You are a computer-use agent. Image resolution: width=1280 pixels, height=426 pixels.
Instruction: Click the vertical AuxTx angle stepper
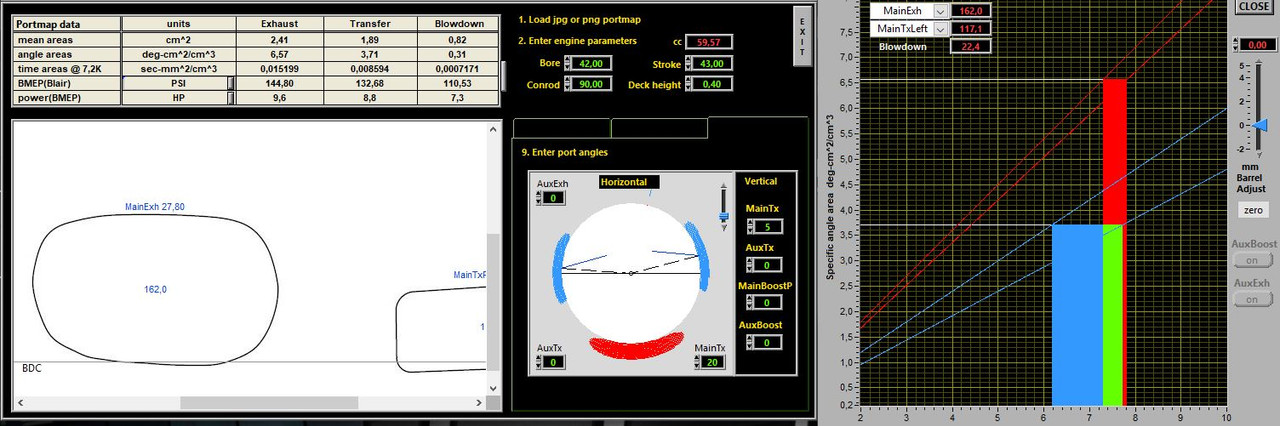[x=752, y=265]
